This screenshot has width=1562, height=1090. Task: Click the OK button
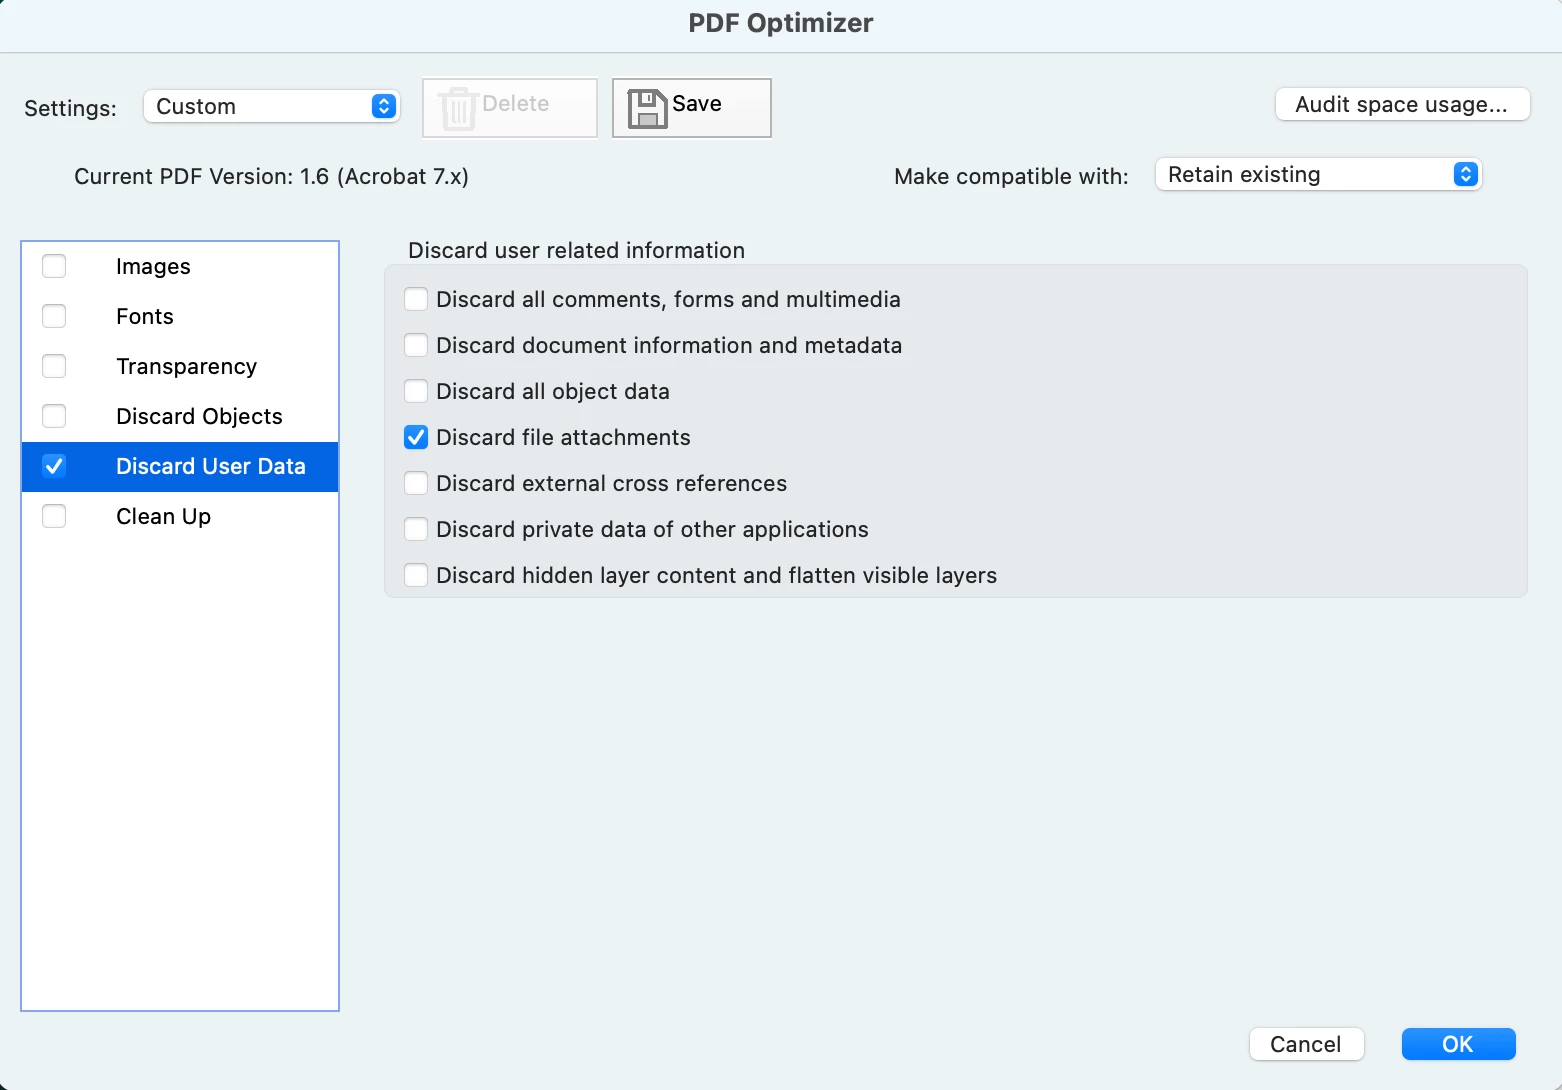(1458, 1044)
